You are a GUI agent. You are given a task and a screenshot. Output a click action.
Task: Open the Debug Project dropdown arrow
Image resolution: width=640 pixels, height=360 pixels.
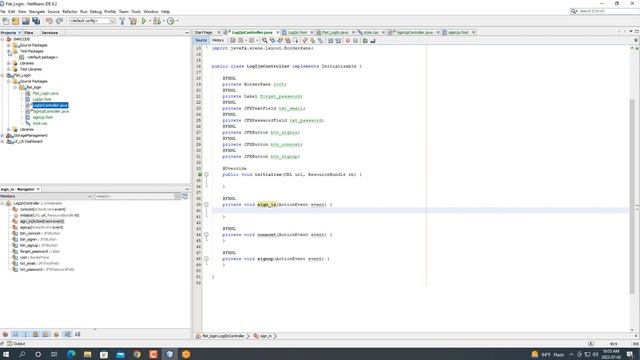(163, 21)
